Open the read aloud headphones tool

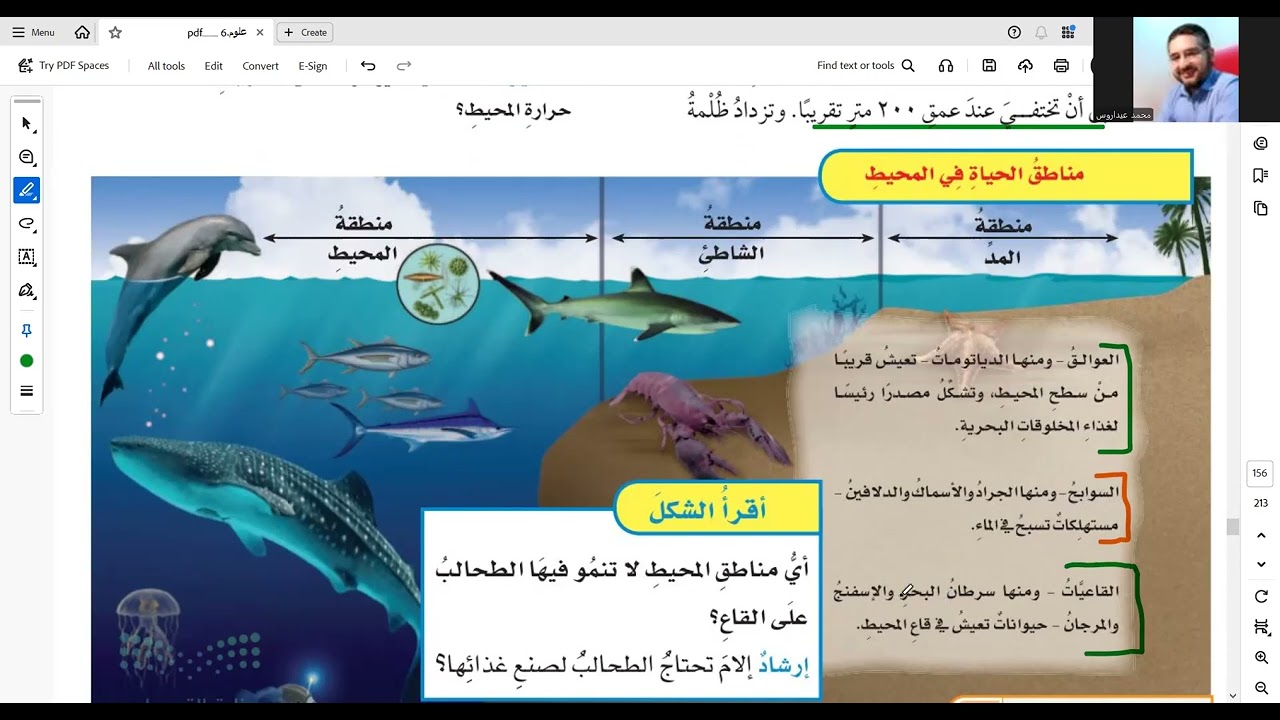[946, 66]
